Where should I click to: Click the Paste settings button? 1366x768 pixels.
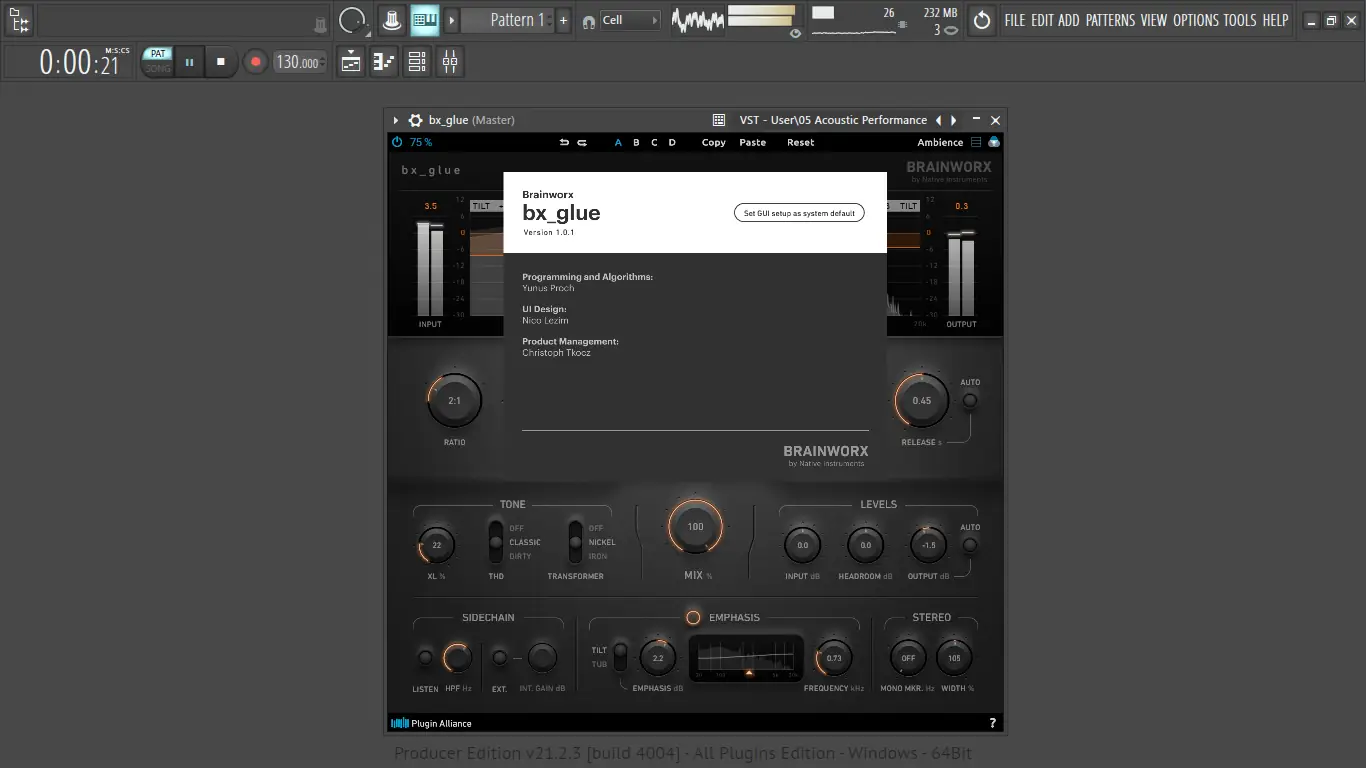point(753,142)
